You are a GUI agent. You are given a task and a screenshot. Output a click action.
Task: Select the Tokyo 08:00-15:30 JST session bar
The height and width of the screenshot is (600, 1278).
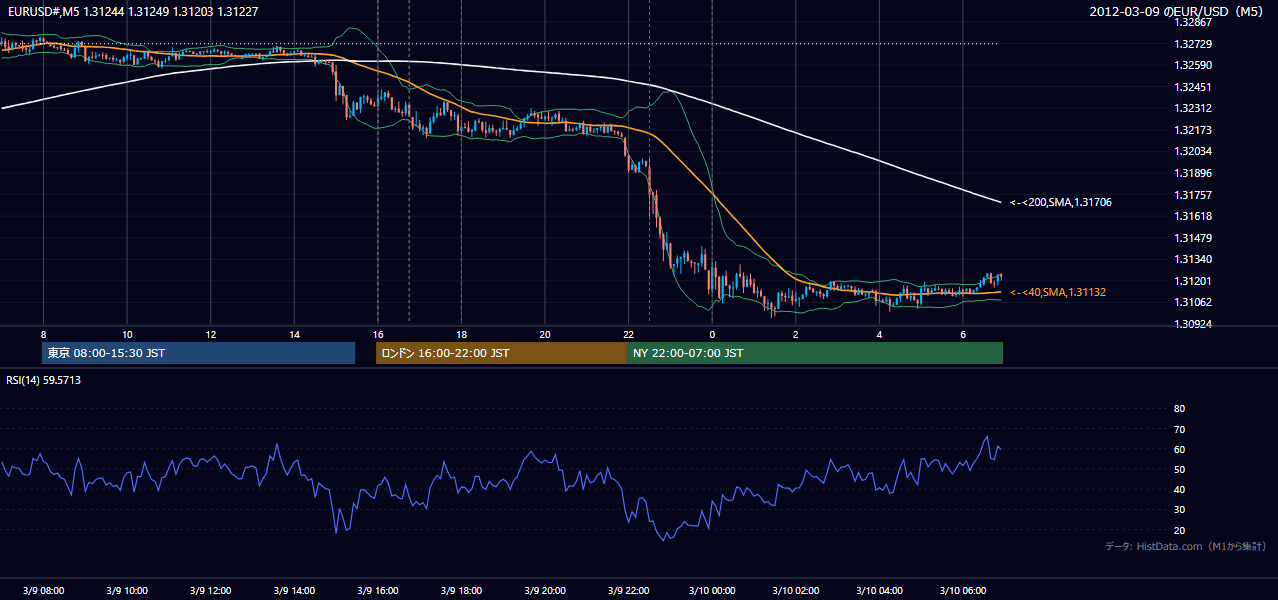[x=198, y=353]
